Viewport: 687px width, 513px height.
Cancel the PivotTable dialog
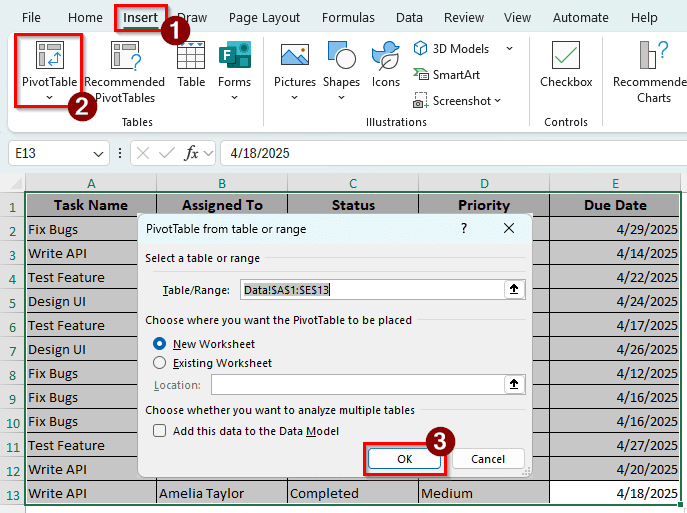(x=488, y=459)
